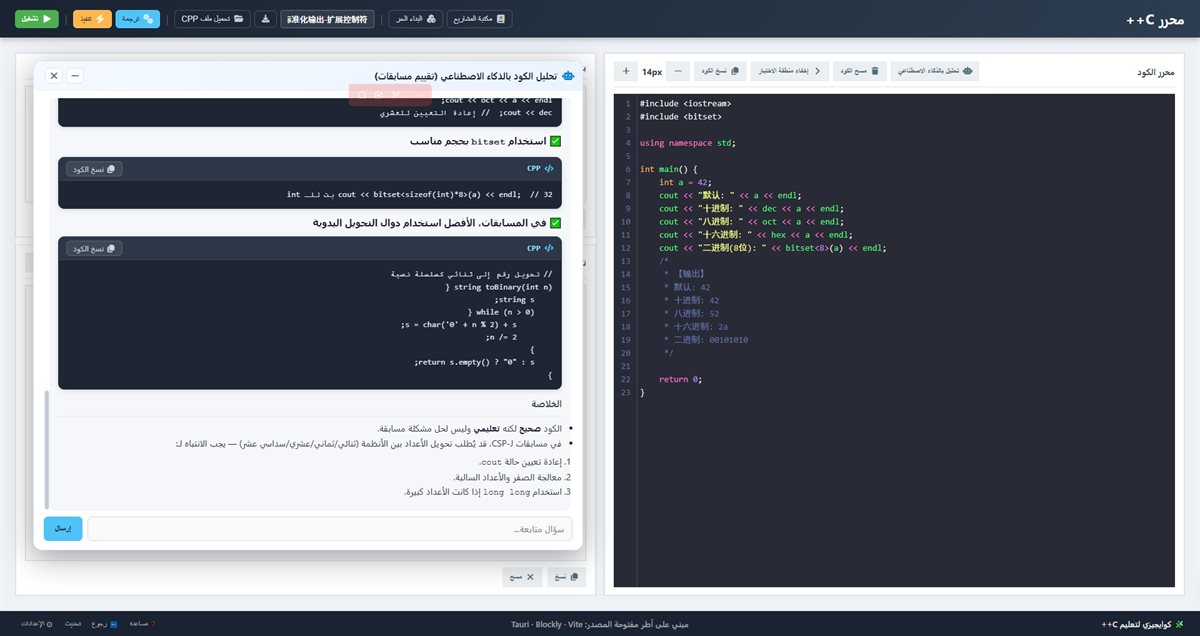1200x636 pixels.
Task: Copy code using the code editor toolbar button
Action: coord(720,71)
